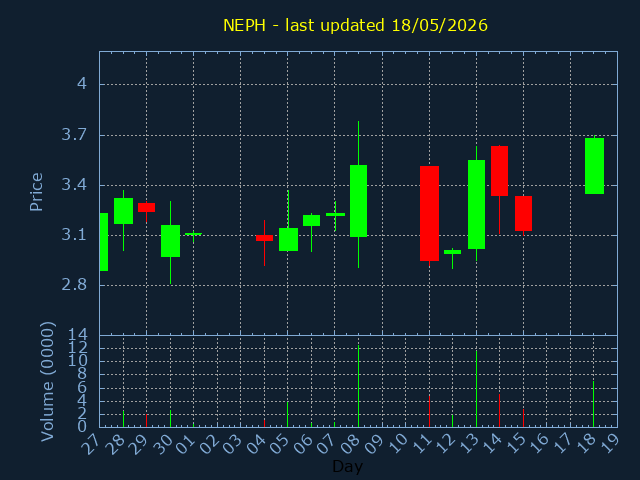The image size is (640, 480).
Task: Click the day label 28
Action: 114,443
